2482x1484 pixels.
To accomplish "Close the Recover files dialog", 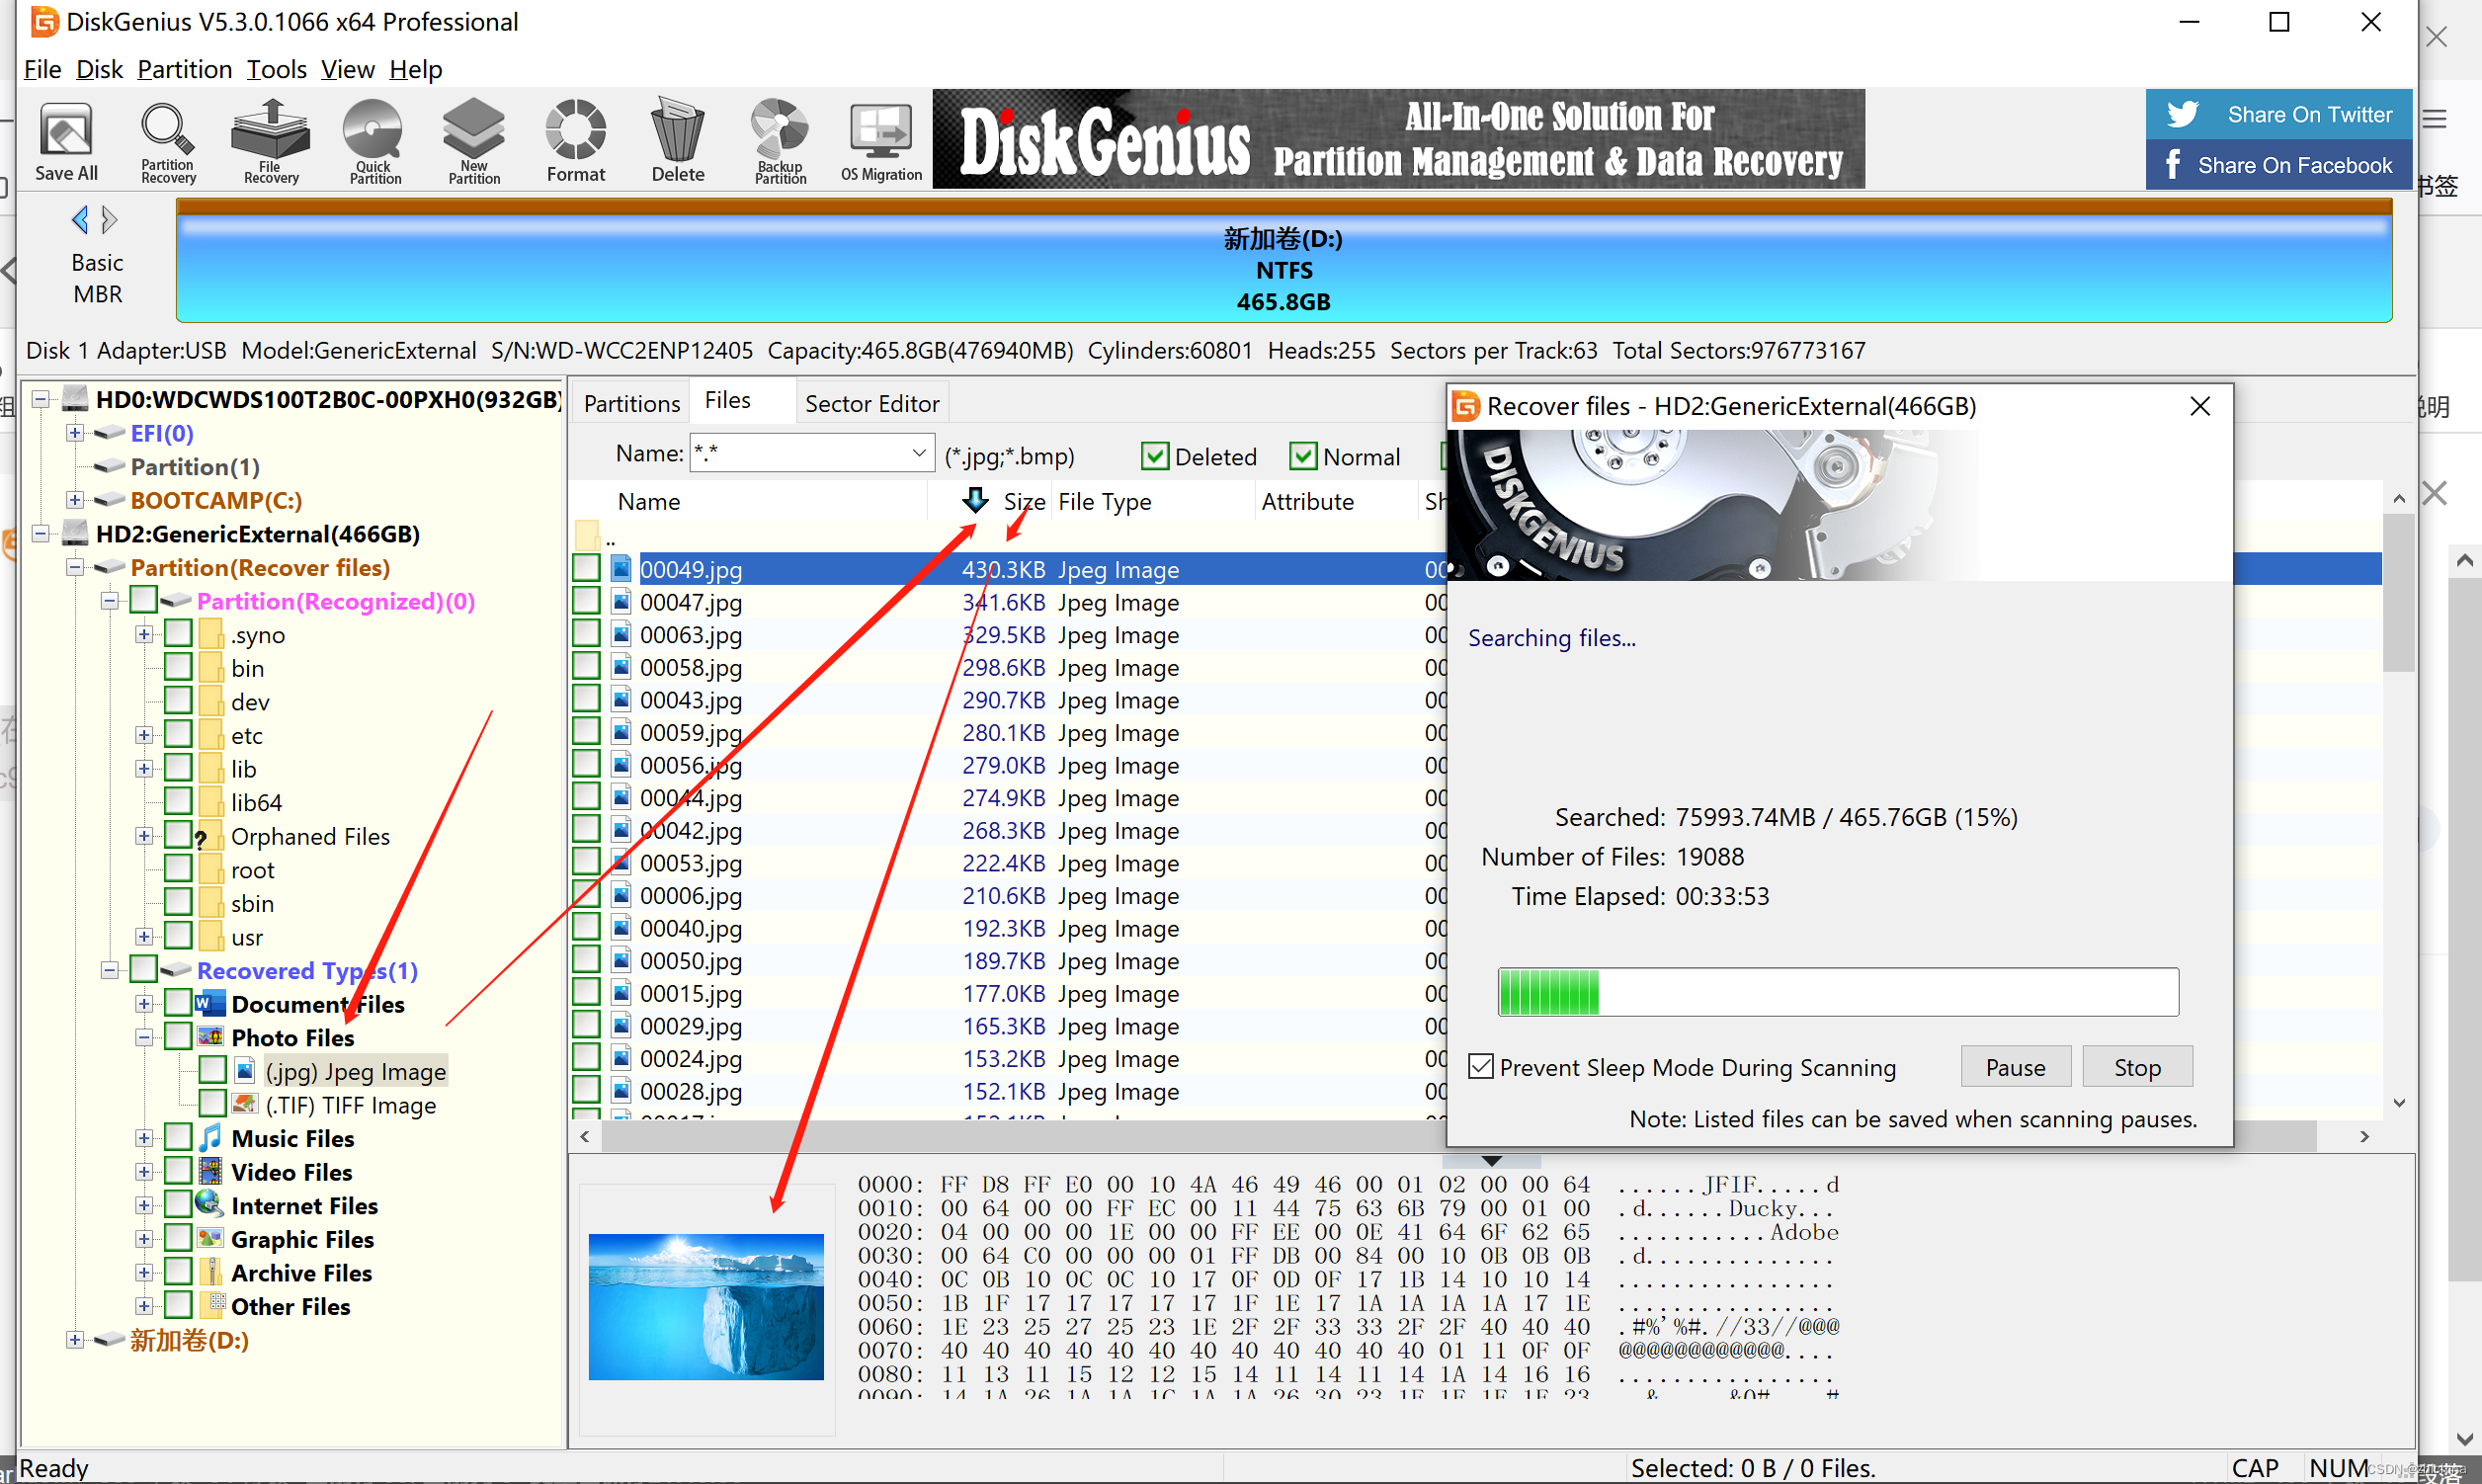I will 2199,406.
